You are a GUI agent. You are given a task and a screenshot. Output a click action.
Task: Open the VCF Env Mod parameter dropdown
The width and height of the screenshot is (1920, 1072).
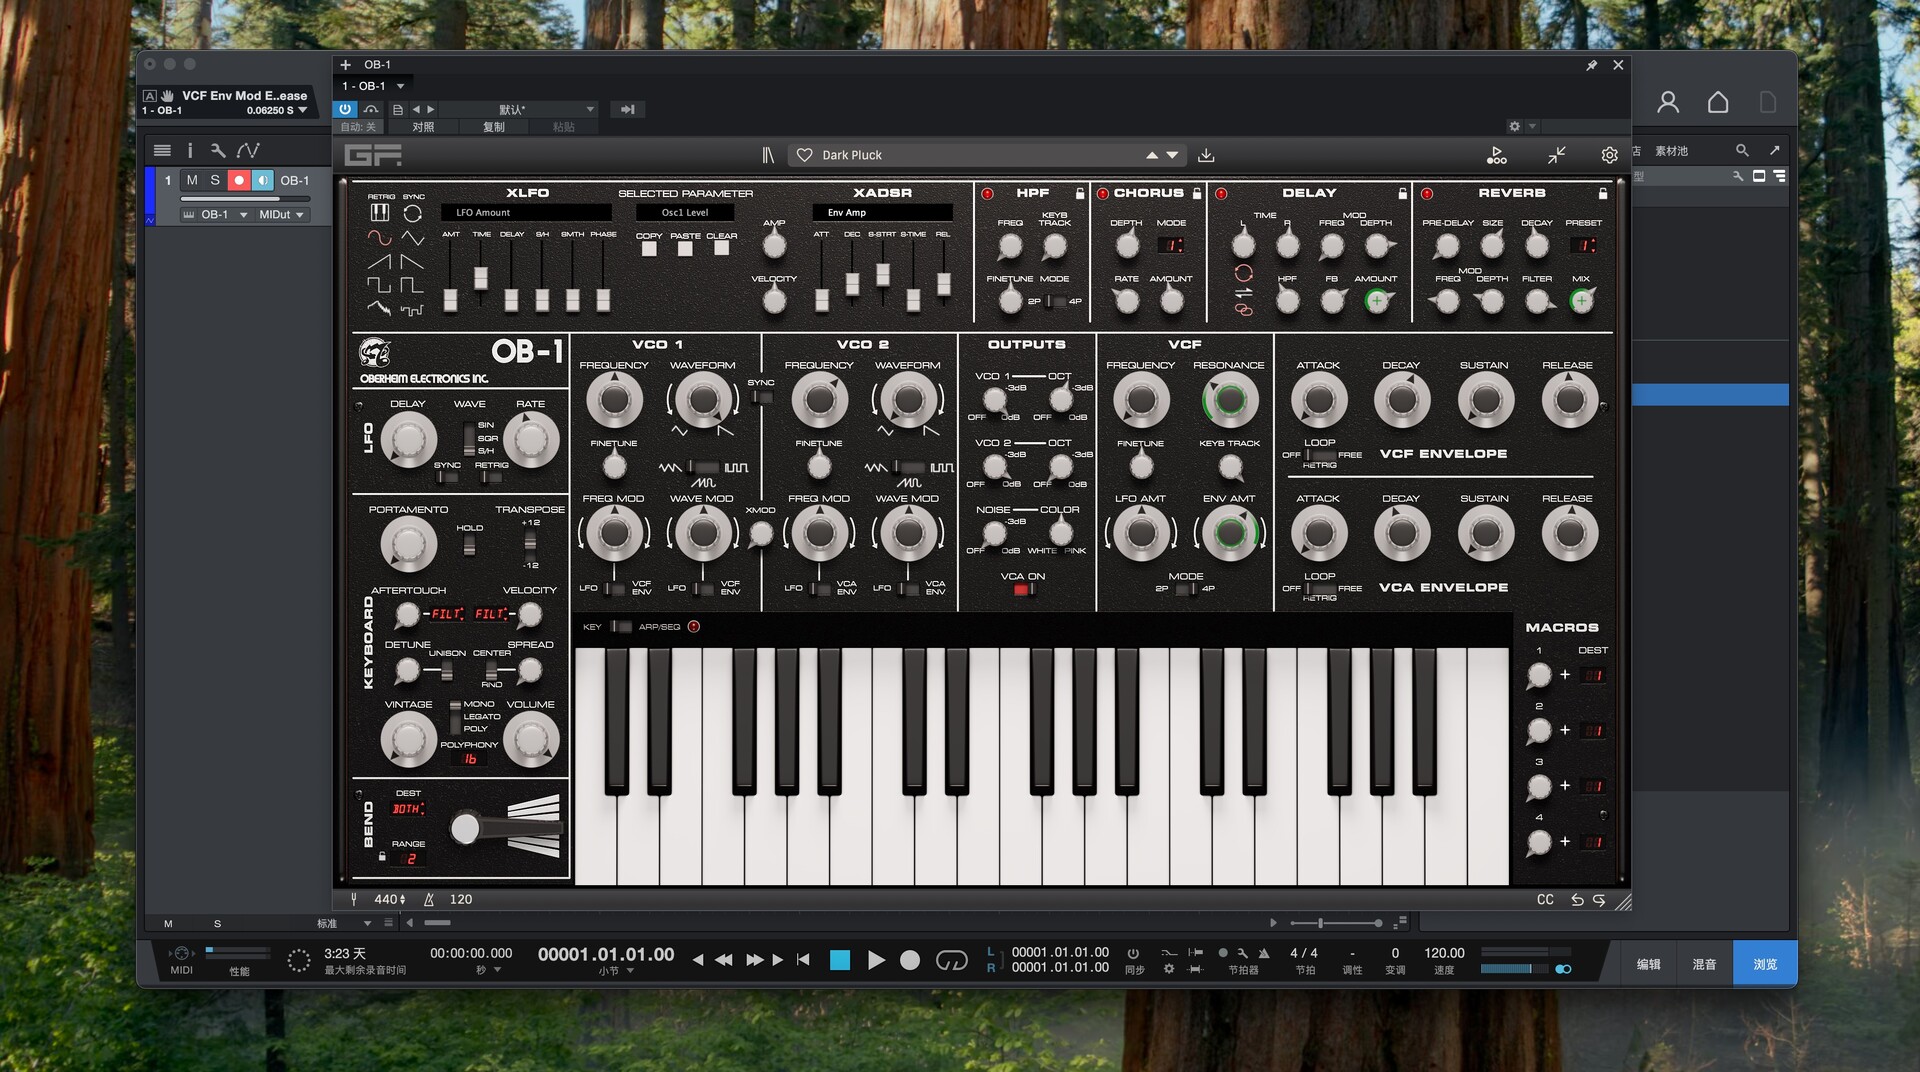[302, 110]
